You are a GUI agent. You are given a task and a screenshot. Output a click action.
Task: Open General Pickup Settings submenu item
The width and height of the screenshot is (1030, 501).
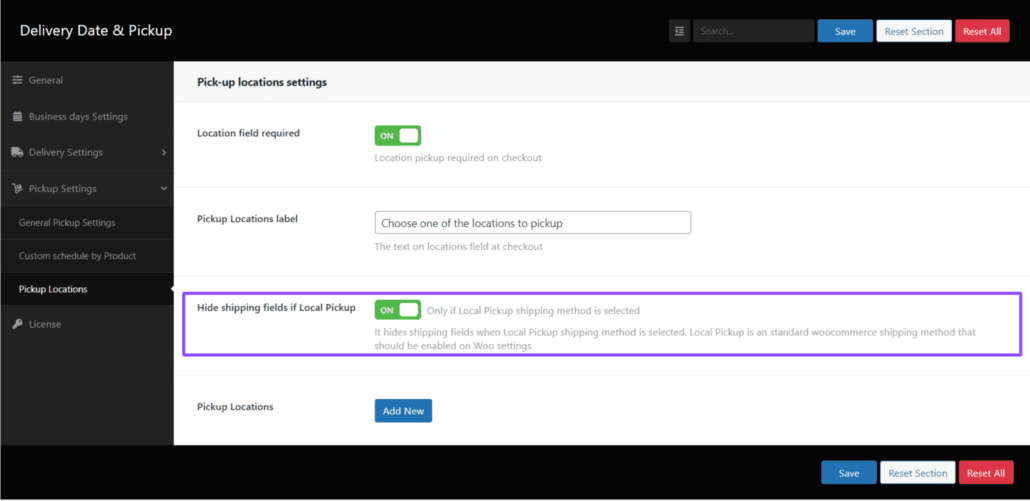click(x=67, y=223)
